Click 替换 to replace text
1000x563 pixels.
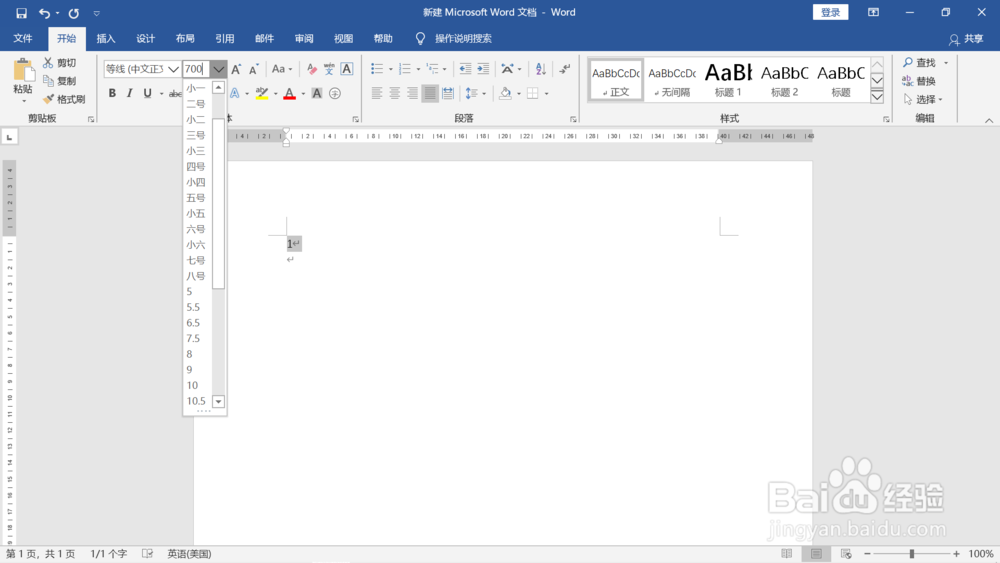[919, 81]
